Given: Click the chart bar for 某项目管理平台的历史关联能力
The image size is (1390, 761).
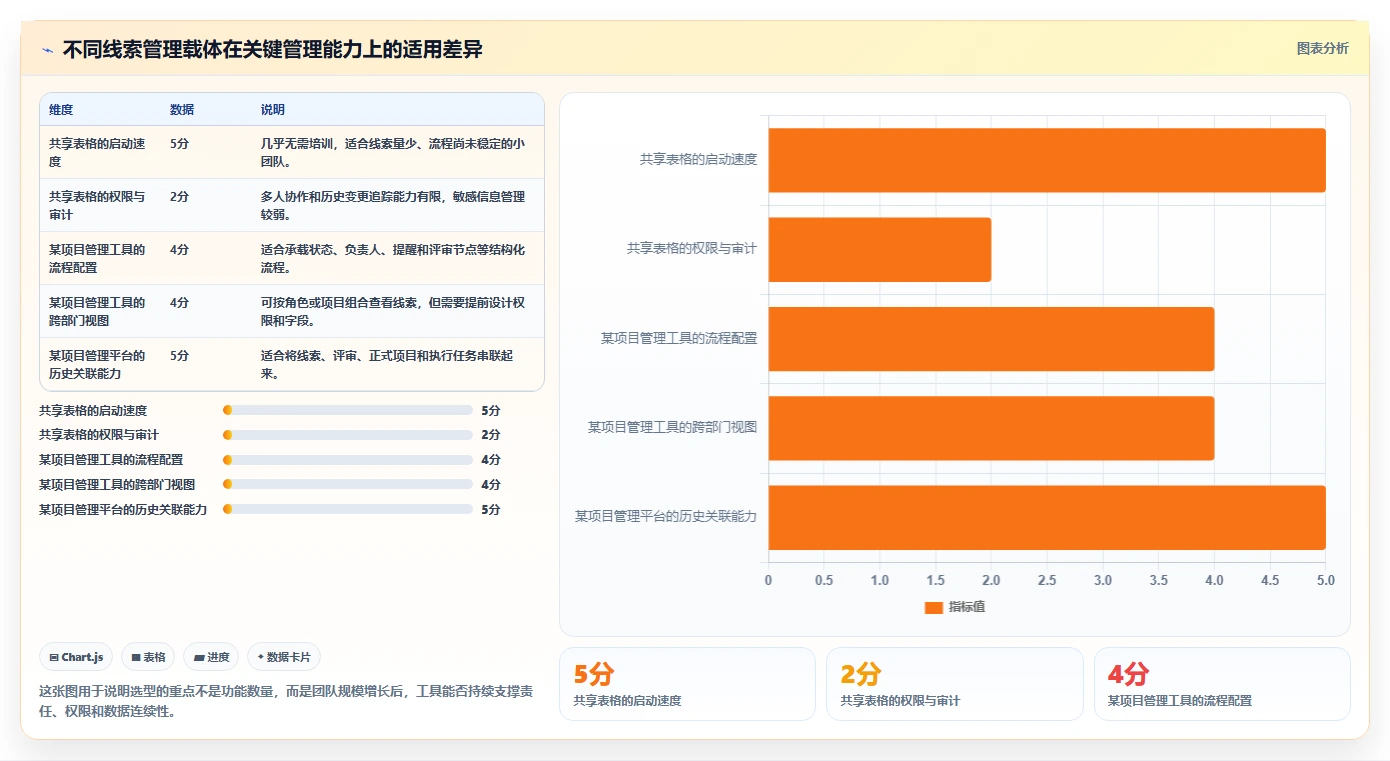Looking at the screenshot, I should tap(1047, 517).
